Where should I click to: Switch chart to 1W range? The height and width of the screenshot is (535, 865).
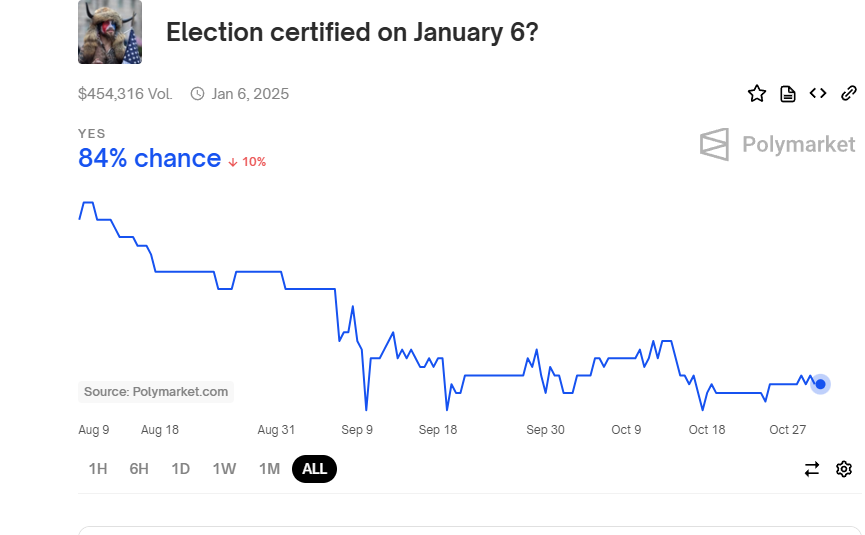click(224, 469)
